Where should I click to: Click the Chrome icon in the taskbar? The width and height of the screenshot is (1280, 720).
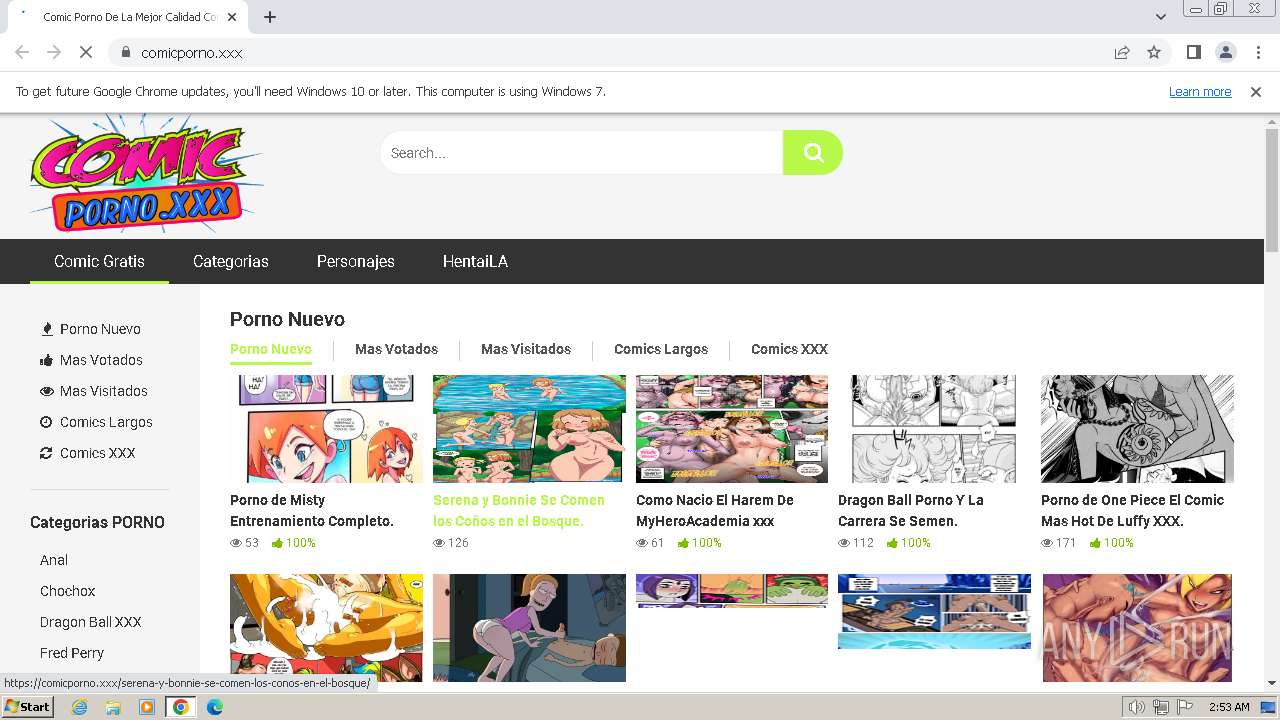[181, 707]
